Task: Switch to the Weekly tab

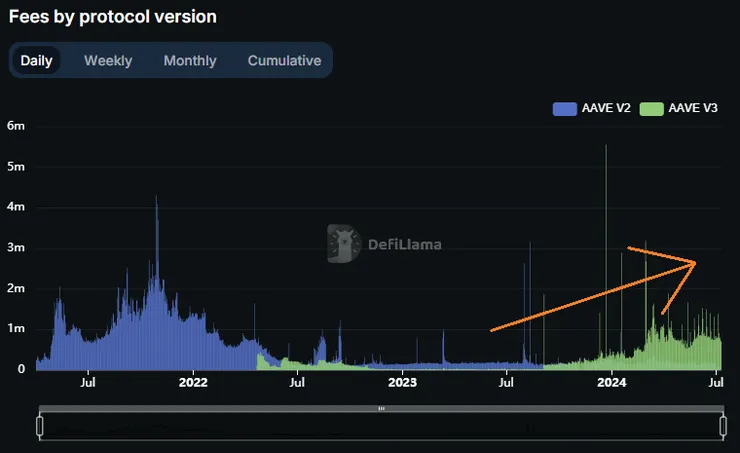Action: (x=108, y=60)
